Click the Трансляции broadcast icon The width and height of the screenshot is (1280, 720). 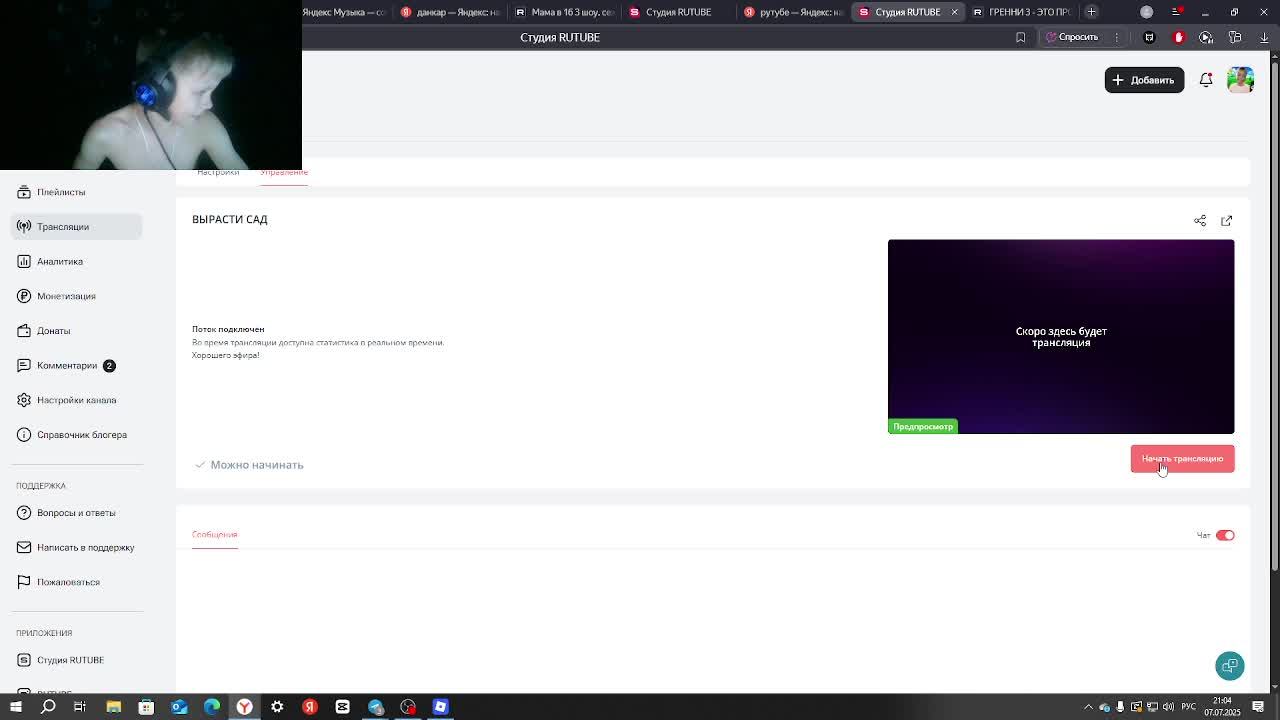24,227
